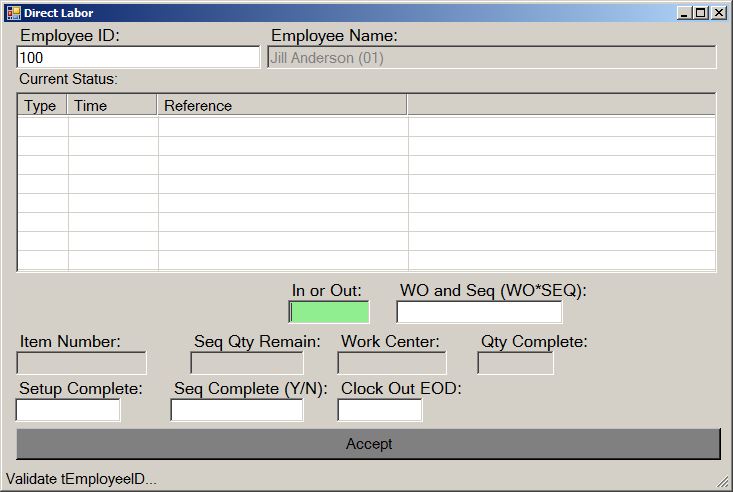Click the window resize grip corner
The width and height of the screenshot is (733, 492).
pos(723,482)
